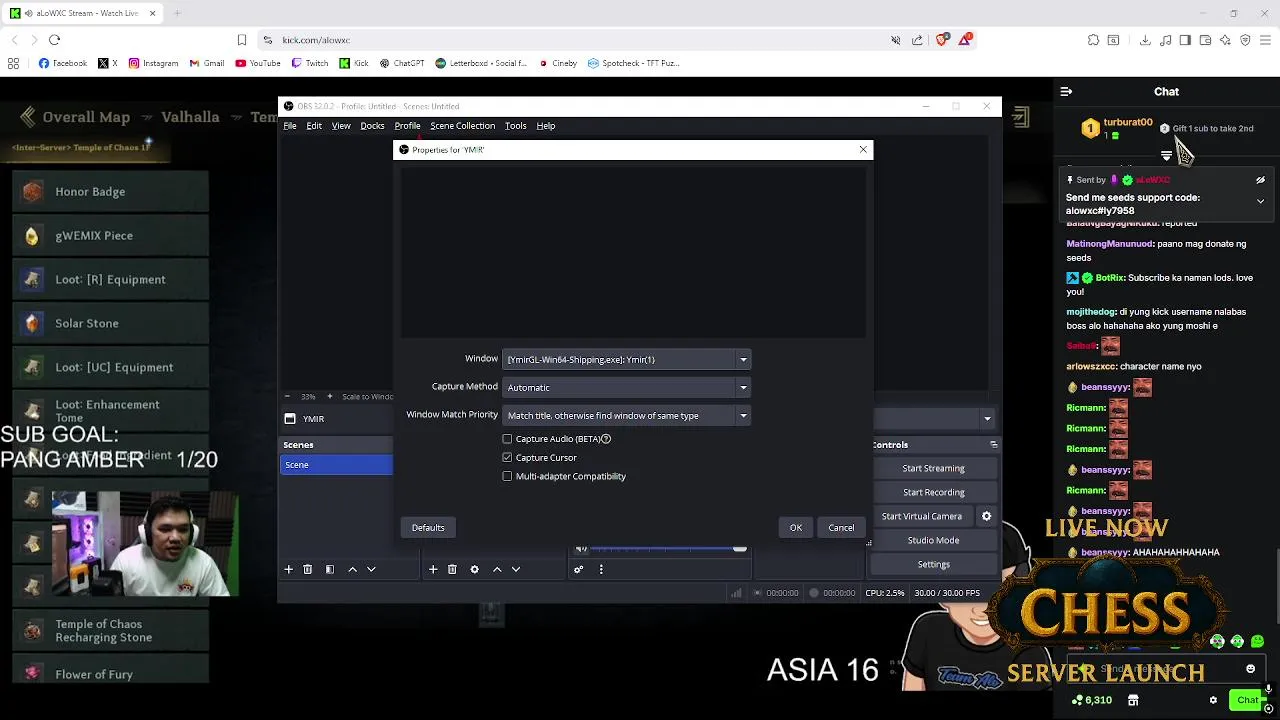Open OBS File menu
The height and width of the screenshot is (720, 1280).
point(290,126)
